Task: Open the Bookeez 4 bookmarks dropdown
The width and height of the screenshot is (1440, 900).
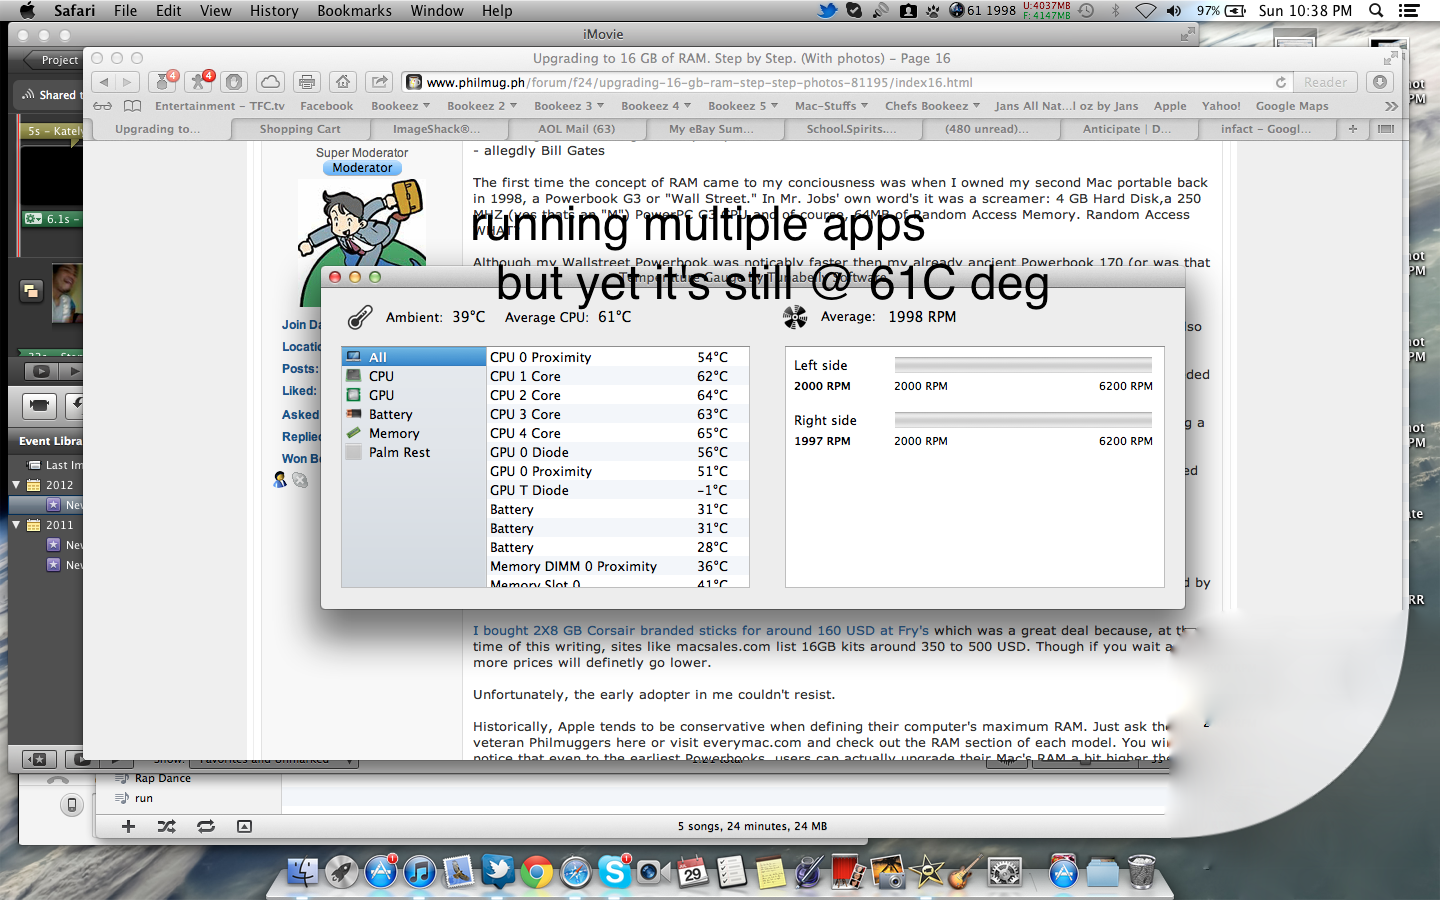Action: (x=656, y=106)
